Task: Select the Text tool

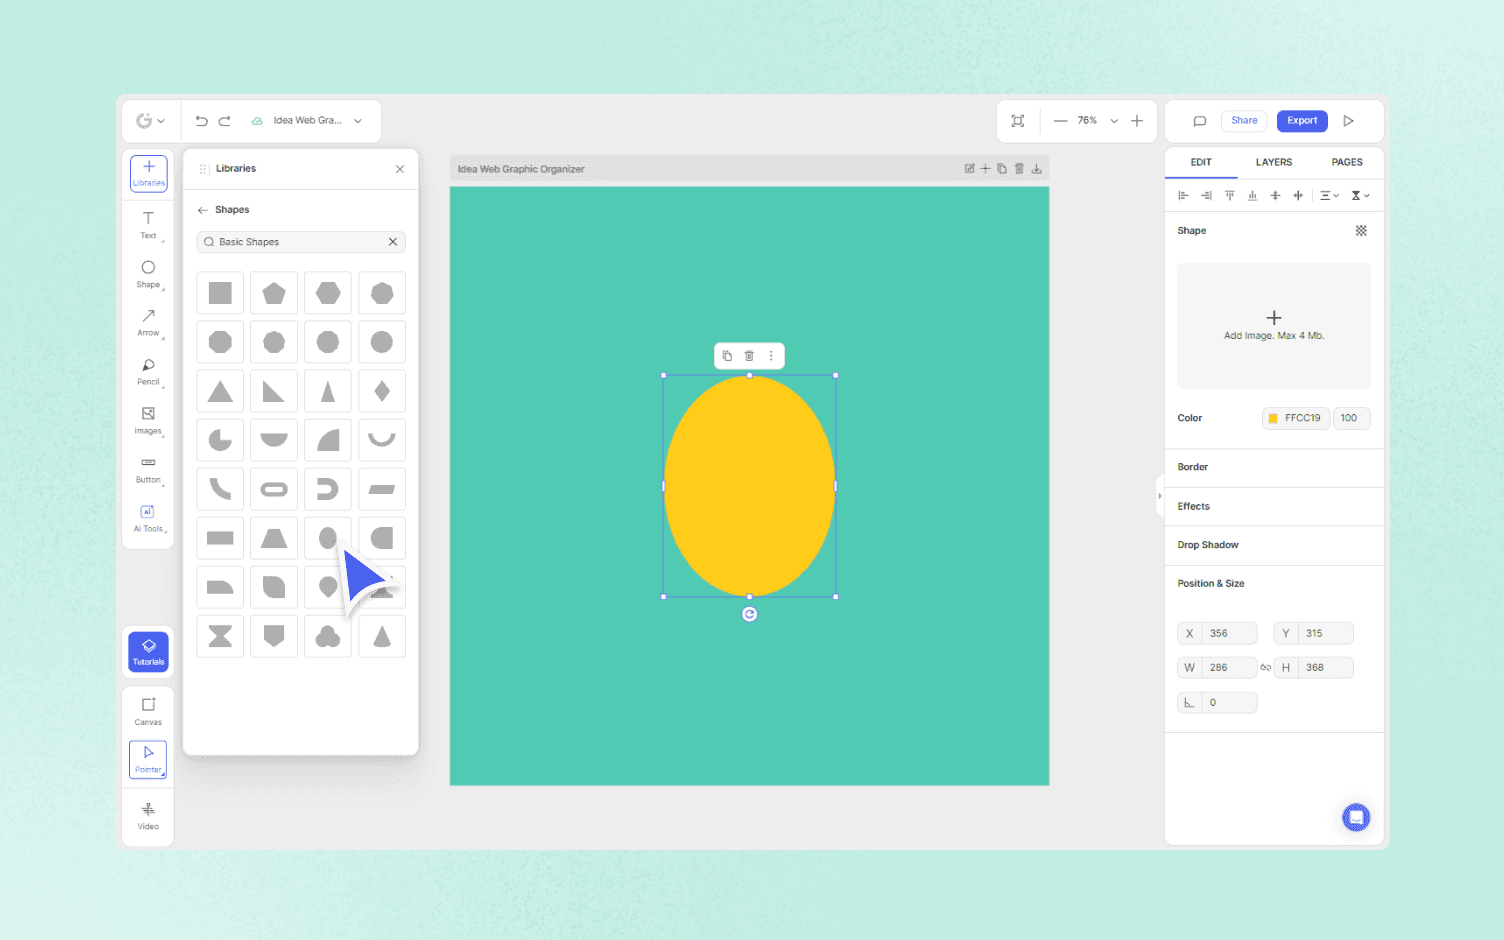Action: click(148, 224)
